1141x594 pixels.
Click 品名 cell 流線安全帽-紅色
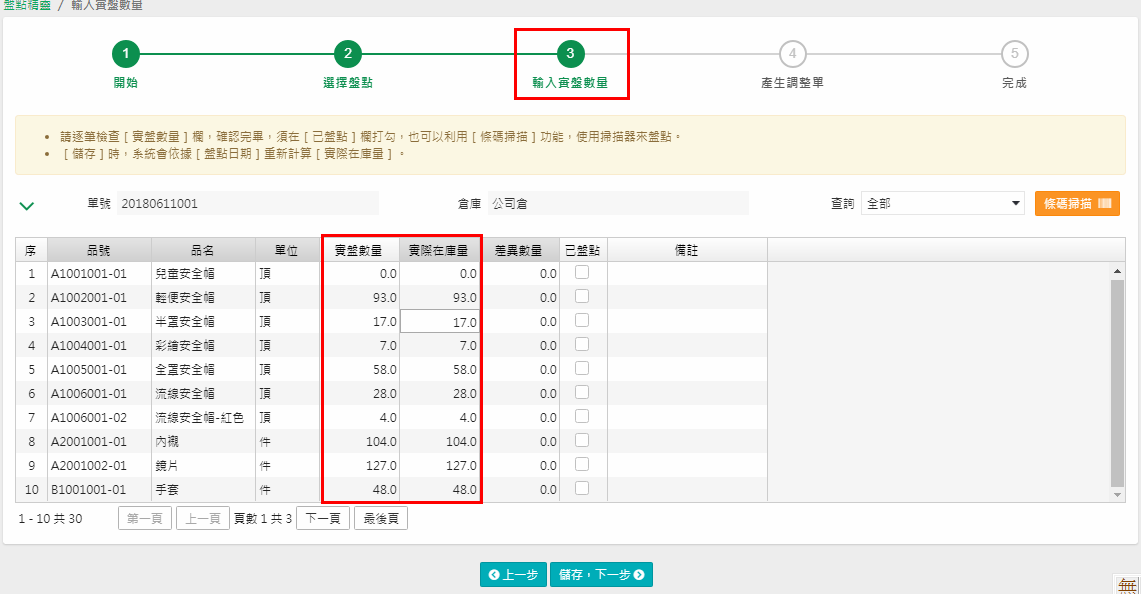pyautogui.click(x=203, y=417)
